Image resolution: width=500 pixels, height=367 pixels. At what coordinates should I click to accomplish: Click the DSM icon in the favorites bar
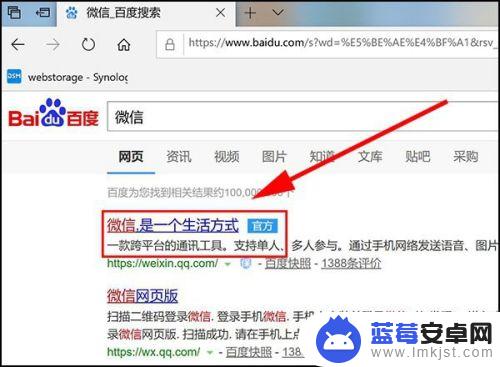coord(14,76)
